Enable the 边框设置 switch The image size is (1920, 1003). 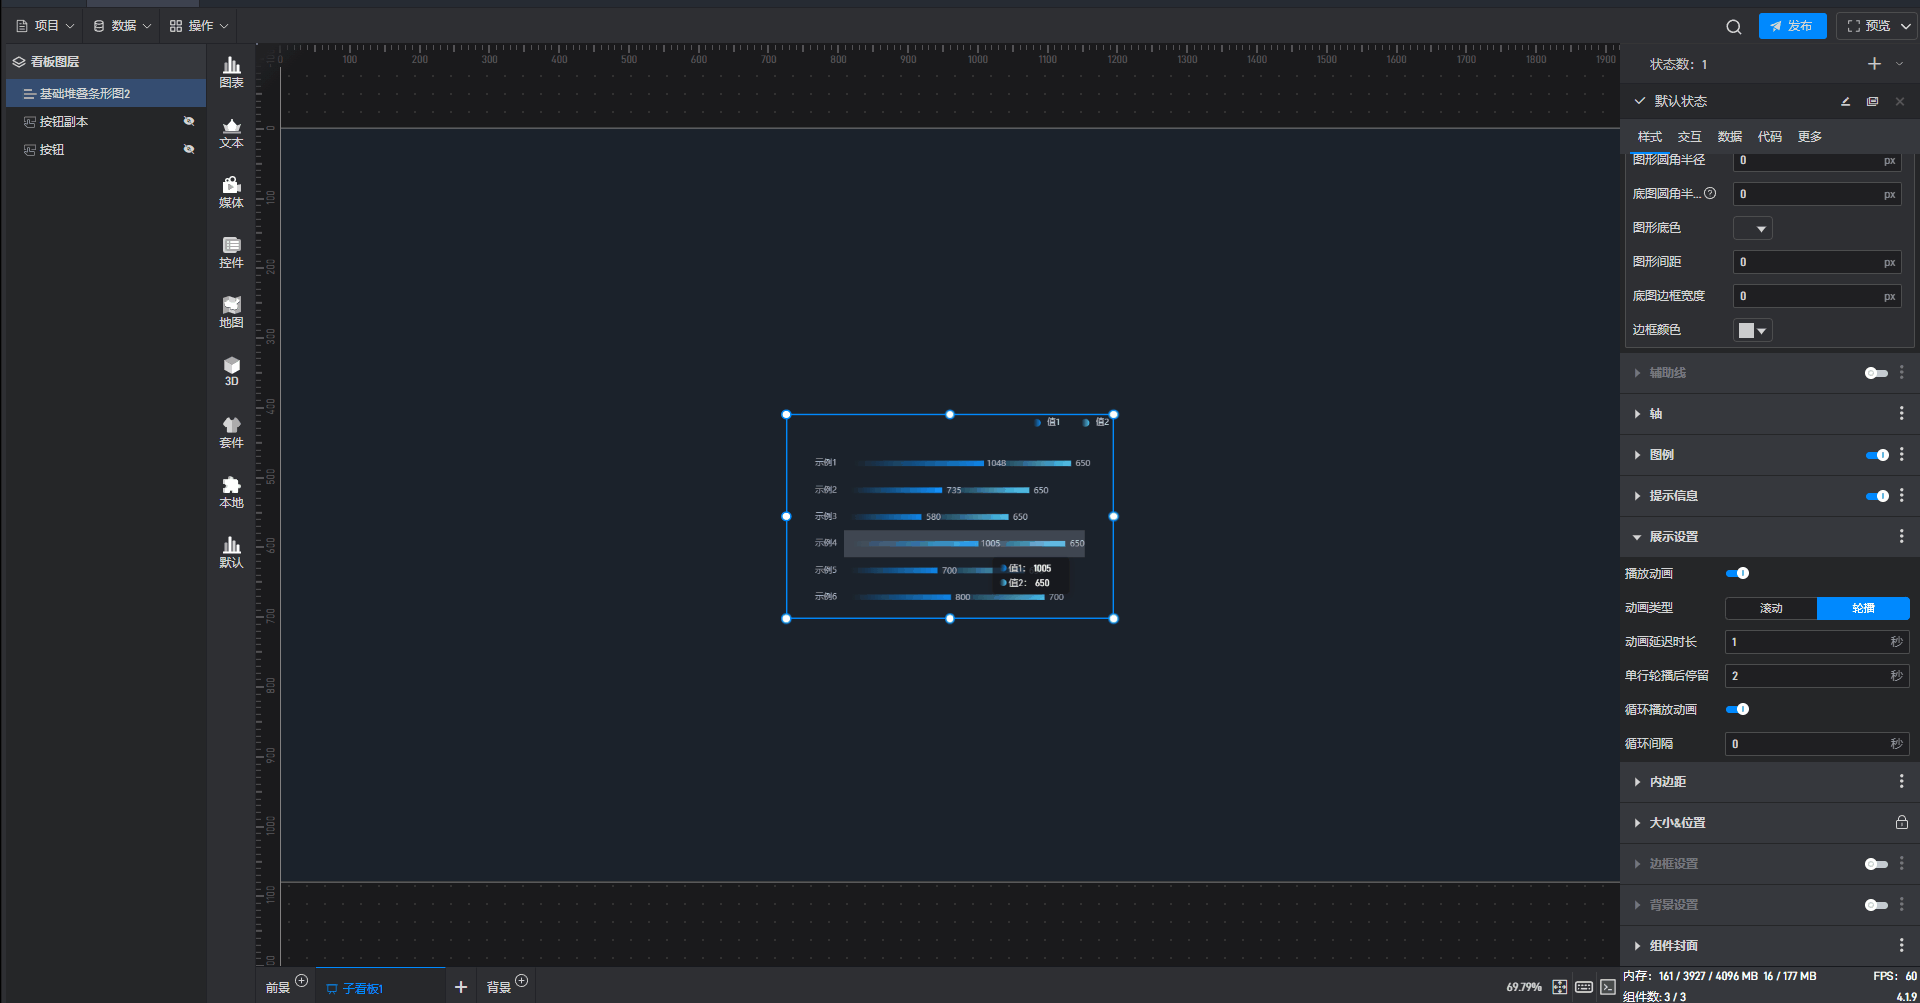(x=1876, y=864)
